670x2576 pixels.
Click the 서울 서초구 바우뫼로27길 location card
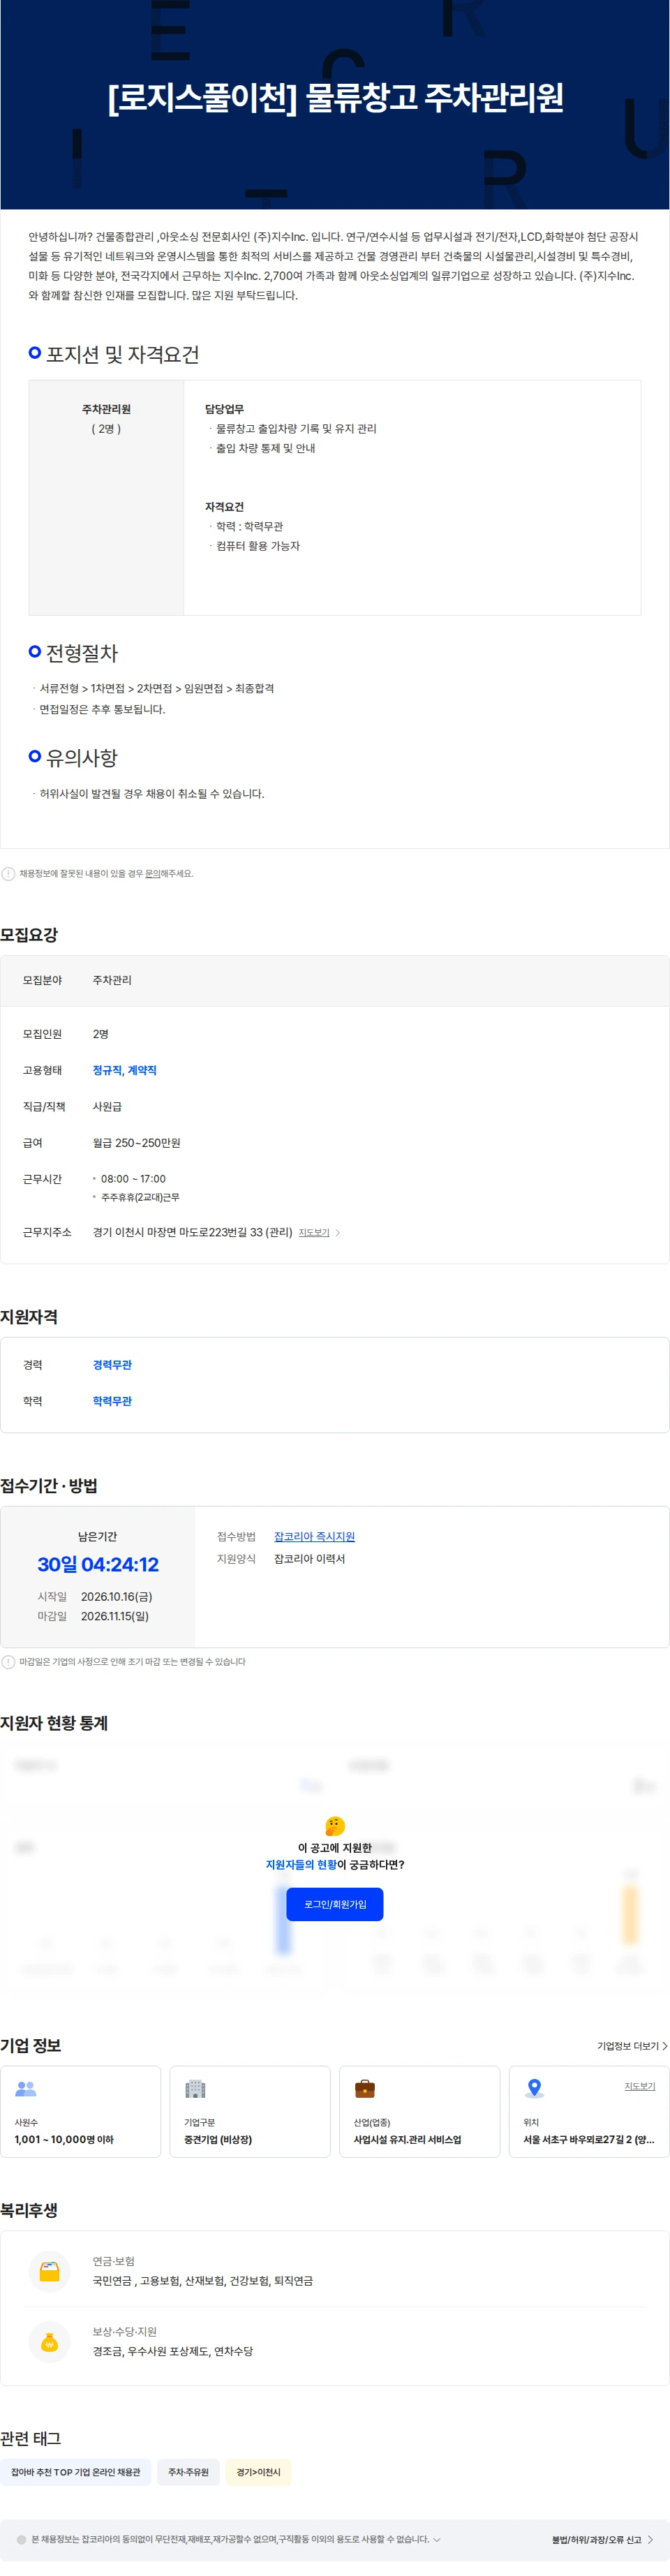[x=589, y=2111]
